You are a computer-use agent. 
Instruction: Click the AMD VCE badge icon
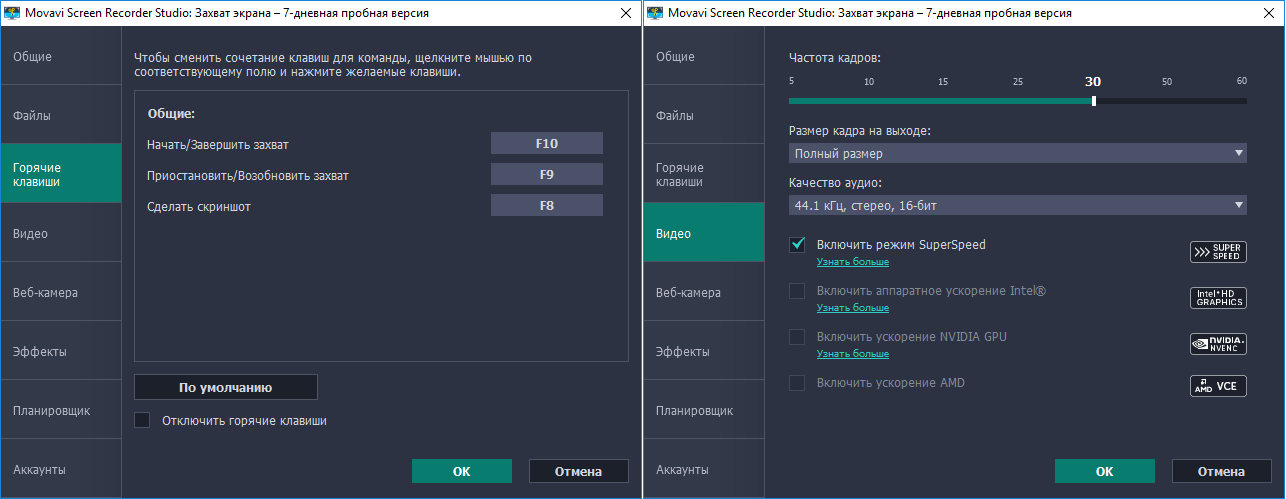(1218, 386)
